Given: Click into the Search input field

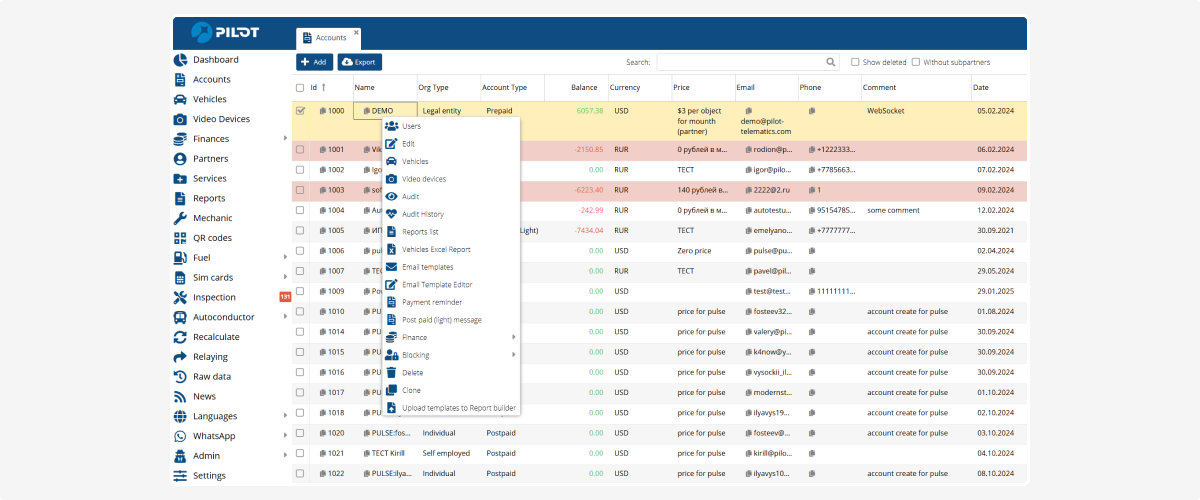Looking at the screenshot, I should (x=740, y=62).
